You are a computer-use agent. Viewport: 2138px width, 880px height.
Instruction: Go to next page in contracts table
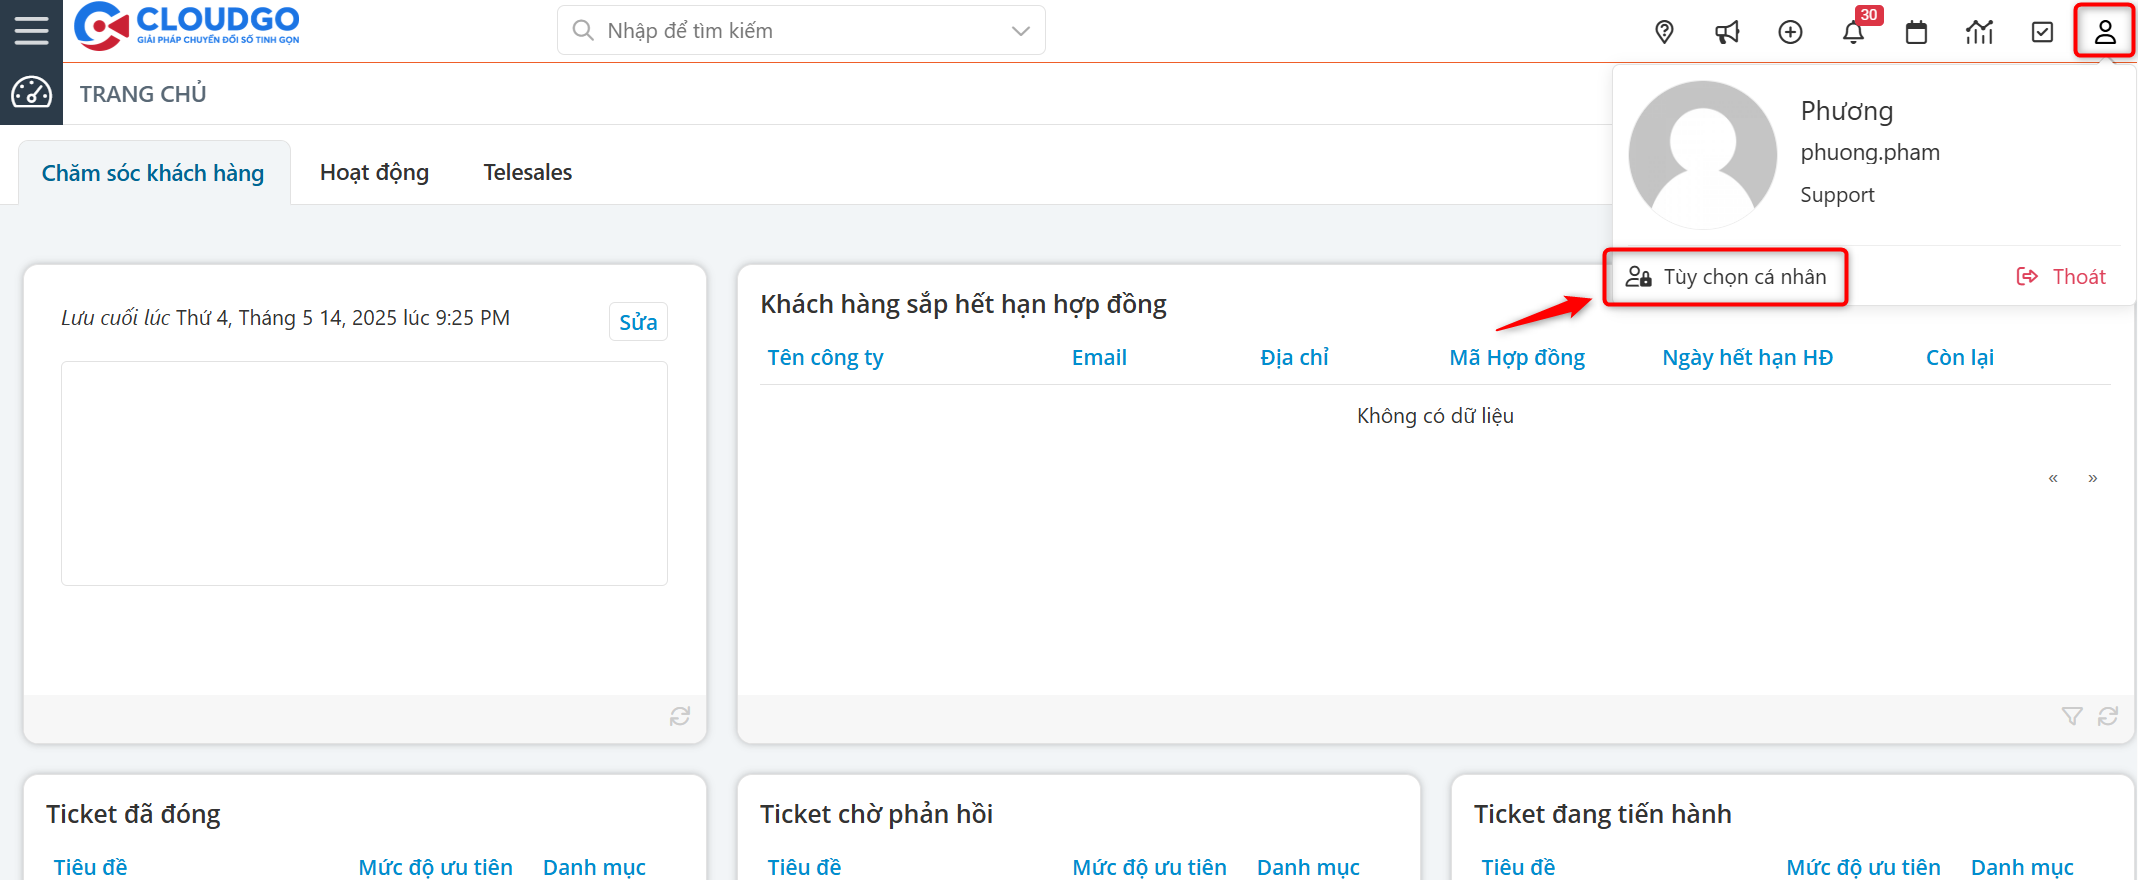(x=2092, y=478)
